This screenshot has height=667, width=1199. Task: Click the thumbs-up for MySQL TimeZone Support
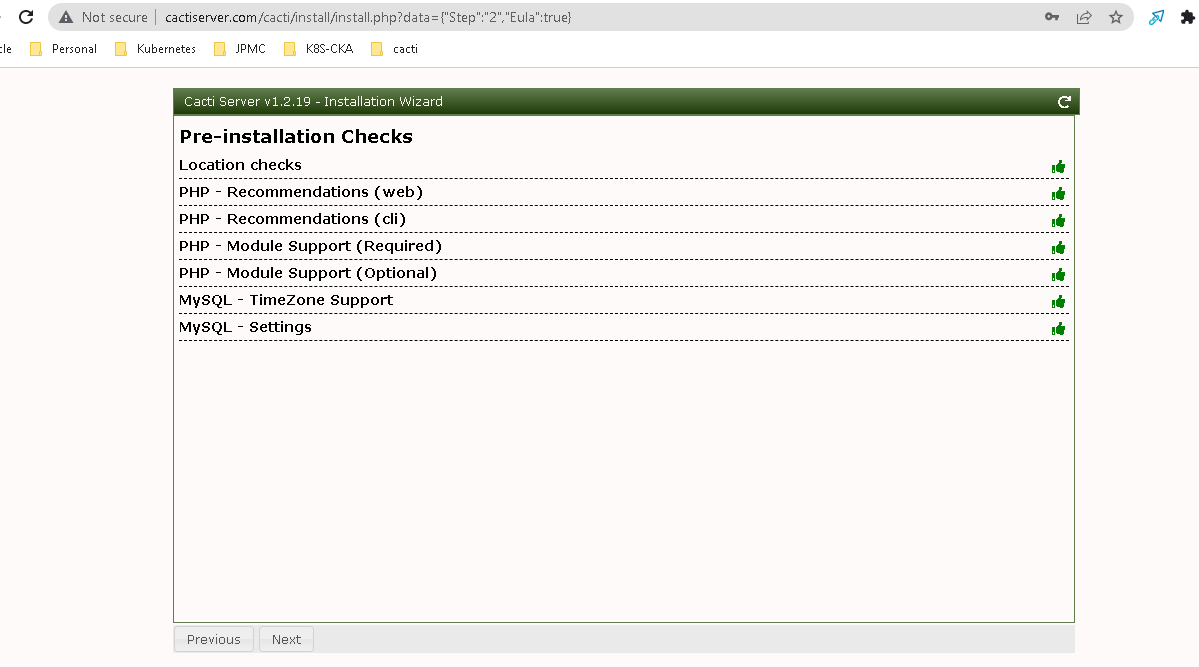tap(1058, 301)
